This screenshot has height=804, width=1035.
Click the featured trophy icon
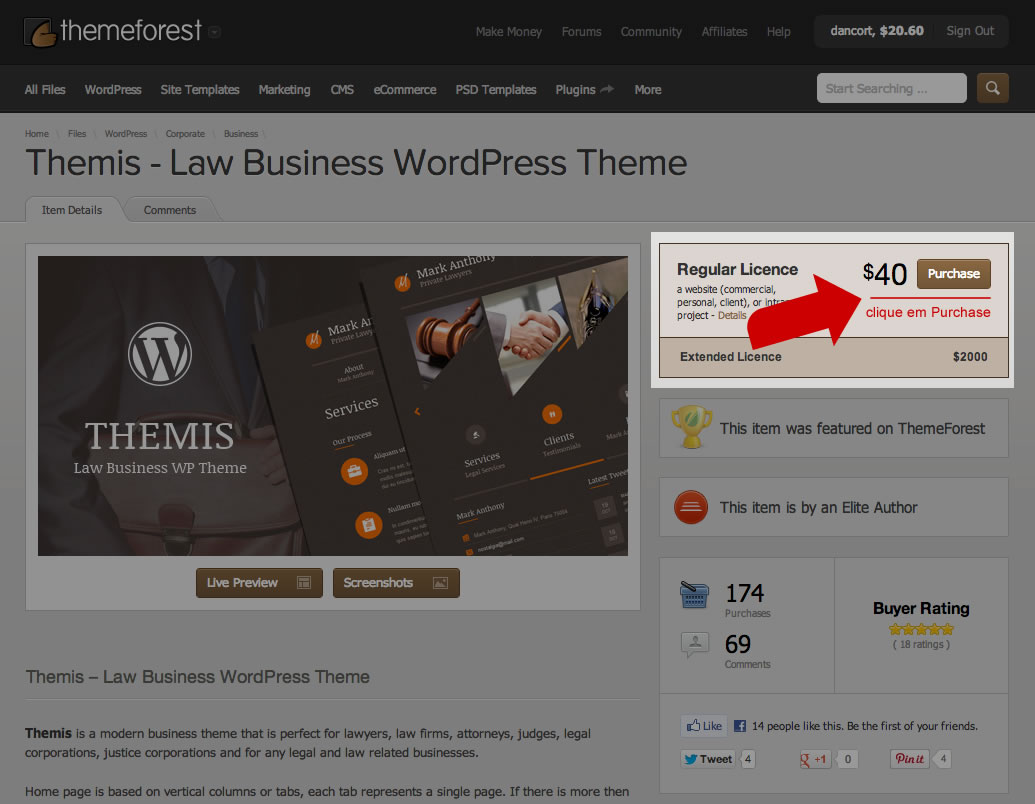691,427
